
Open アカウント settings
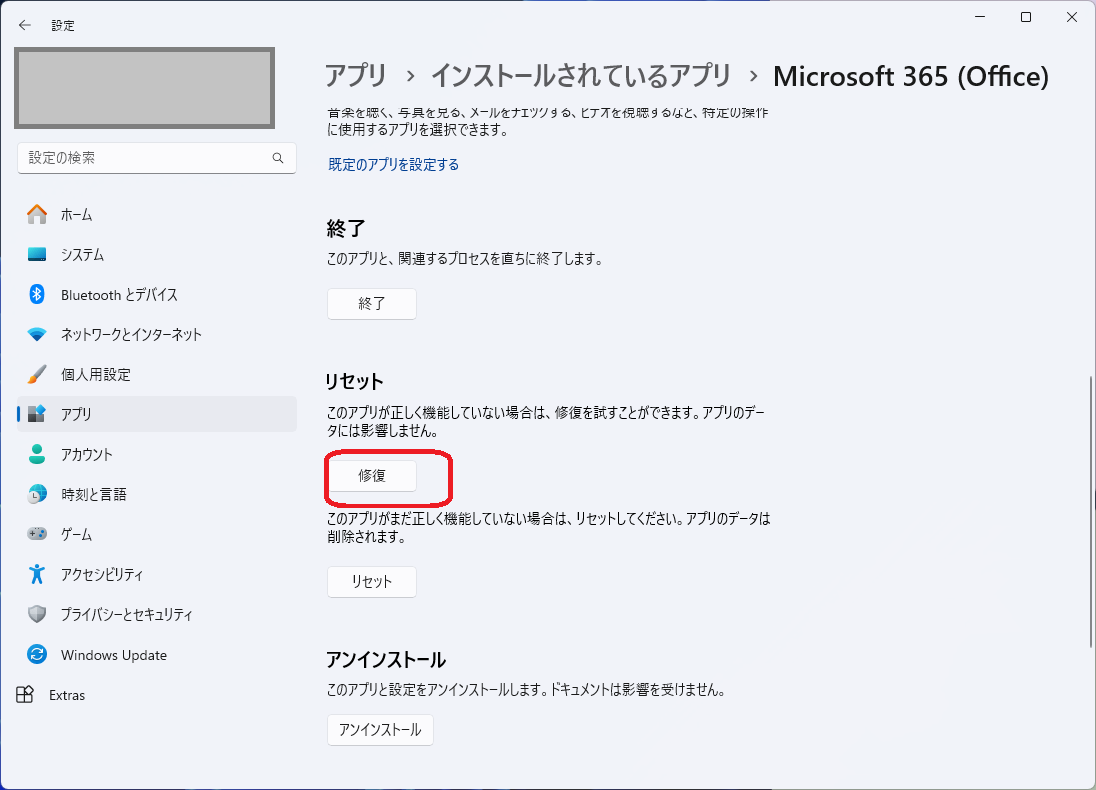[x=157, y=454]
